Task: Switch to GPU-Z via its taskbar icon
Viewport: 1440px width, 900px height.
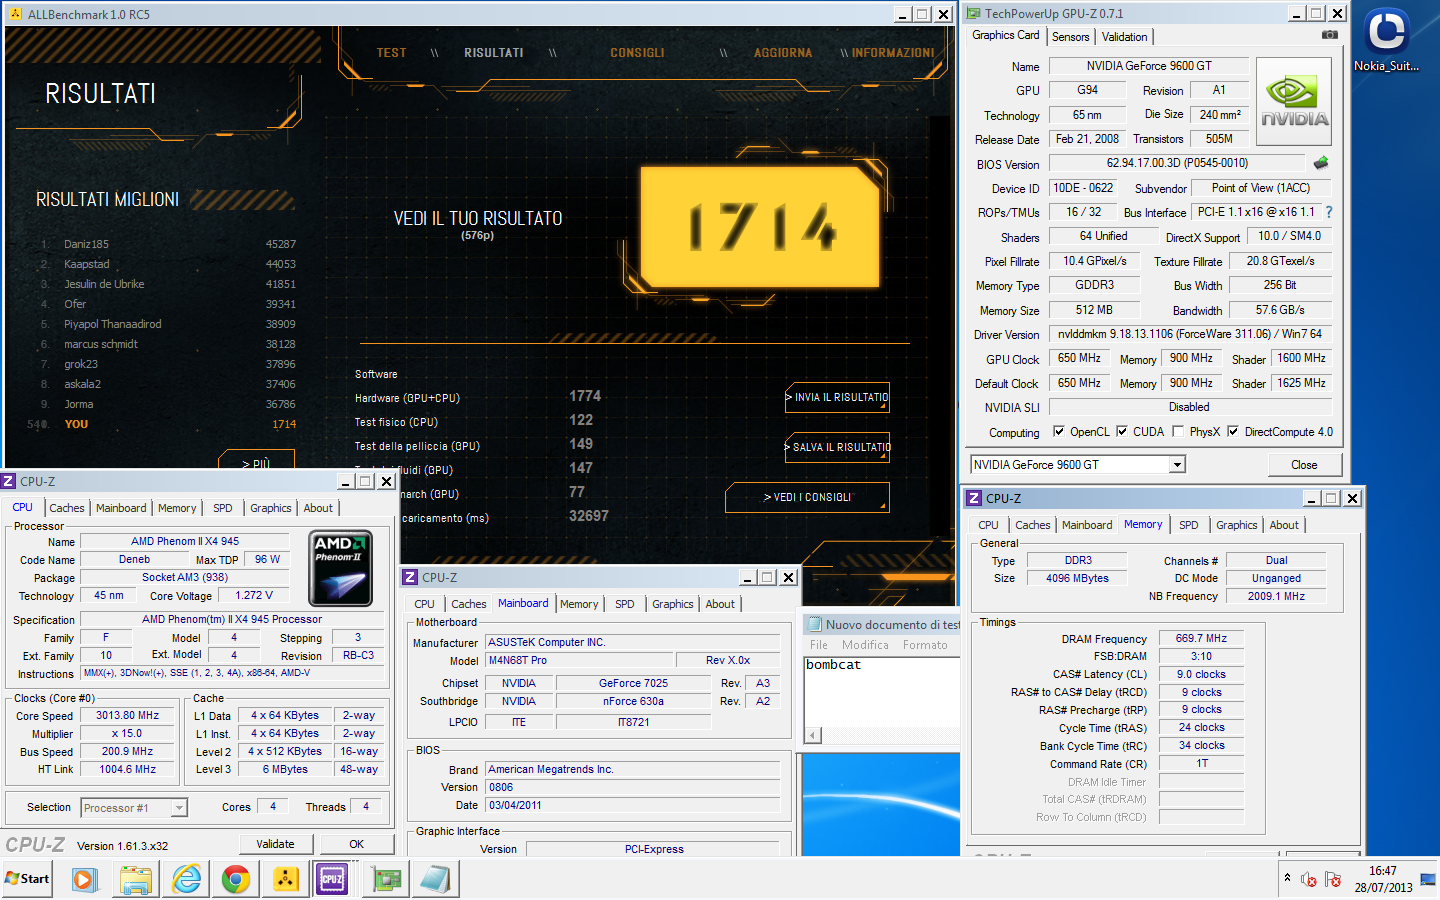Action: click(x=386, y=879)
